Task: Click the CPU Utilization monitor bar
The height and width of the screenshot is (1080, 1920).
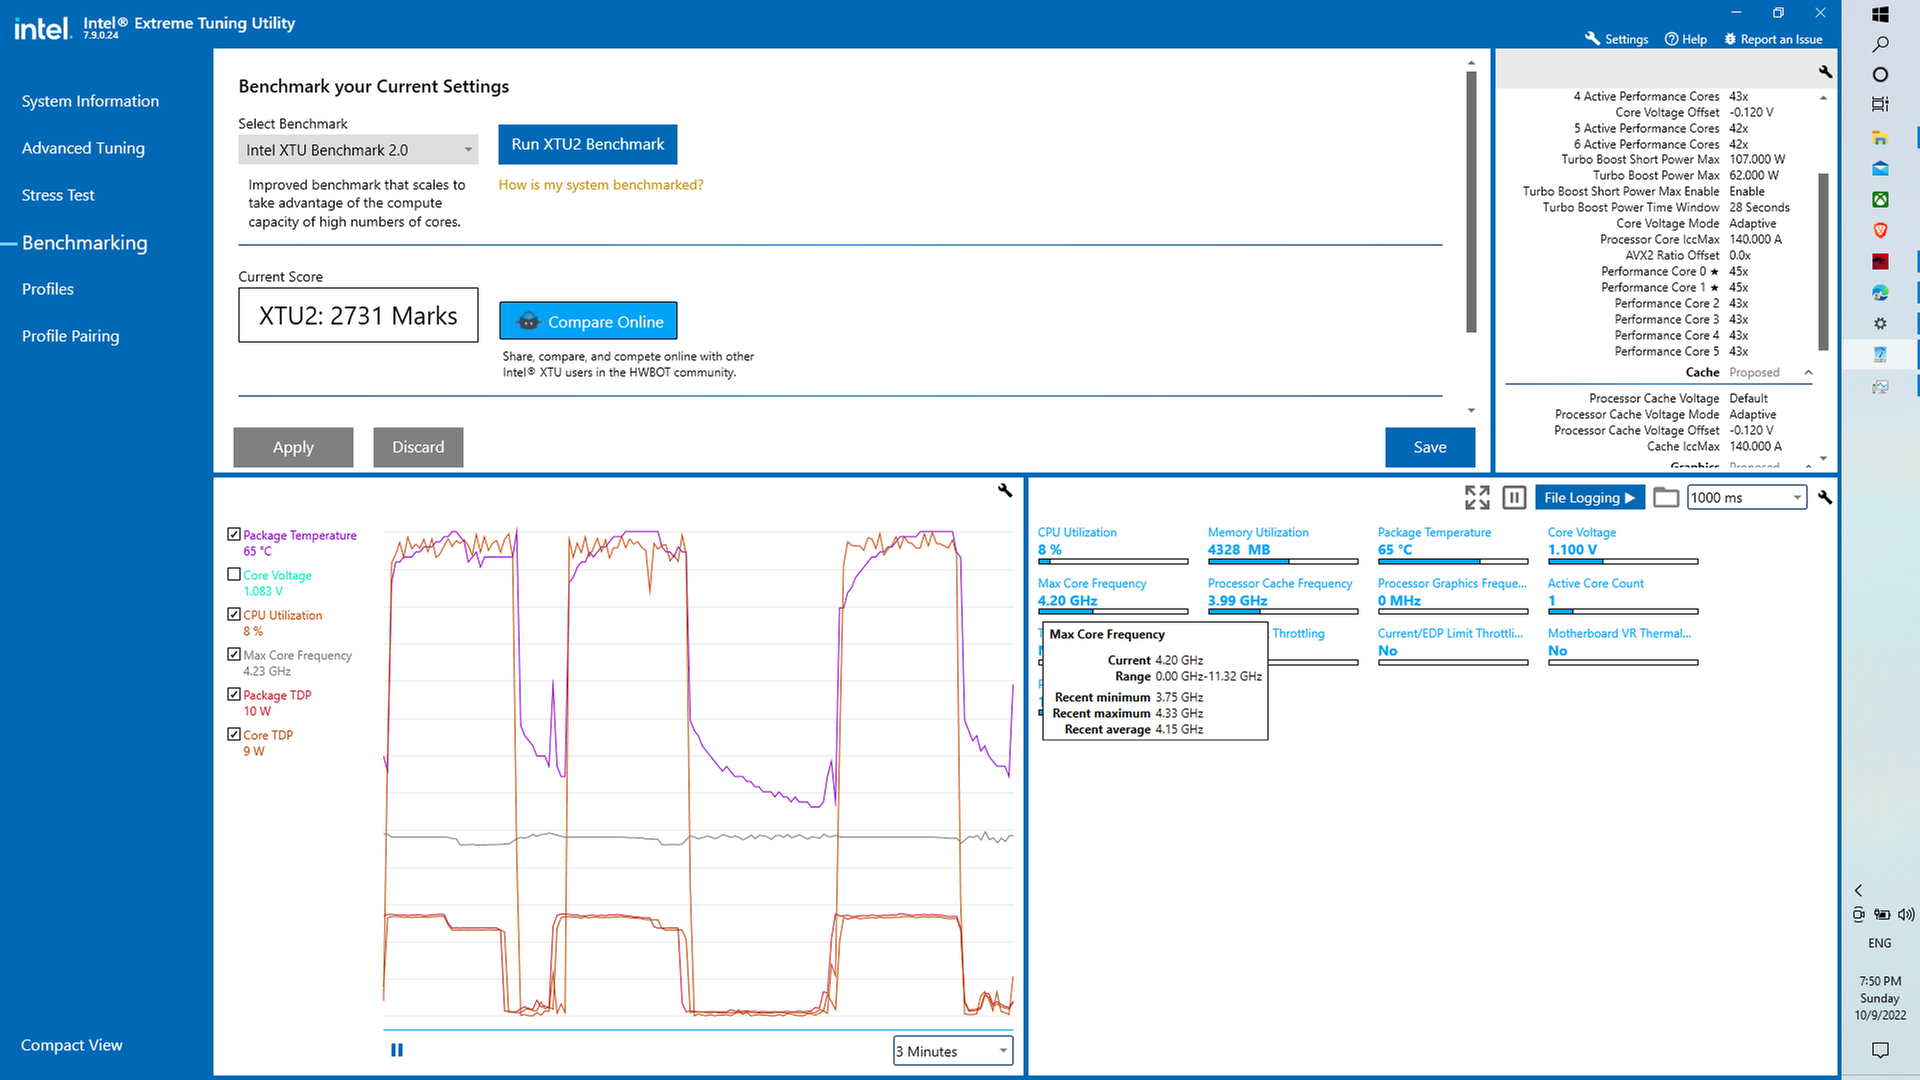Action: pyautogui.click(x=1113, y=562)
